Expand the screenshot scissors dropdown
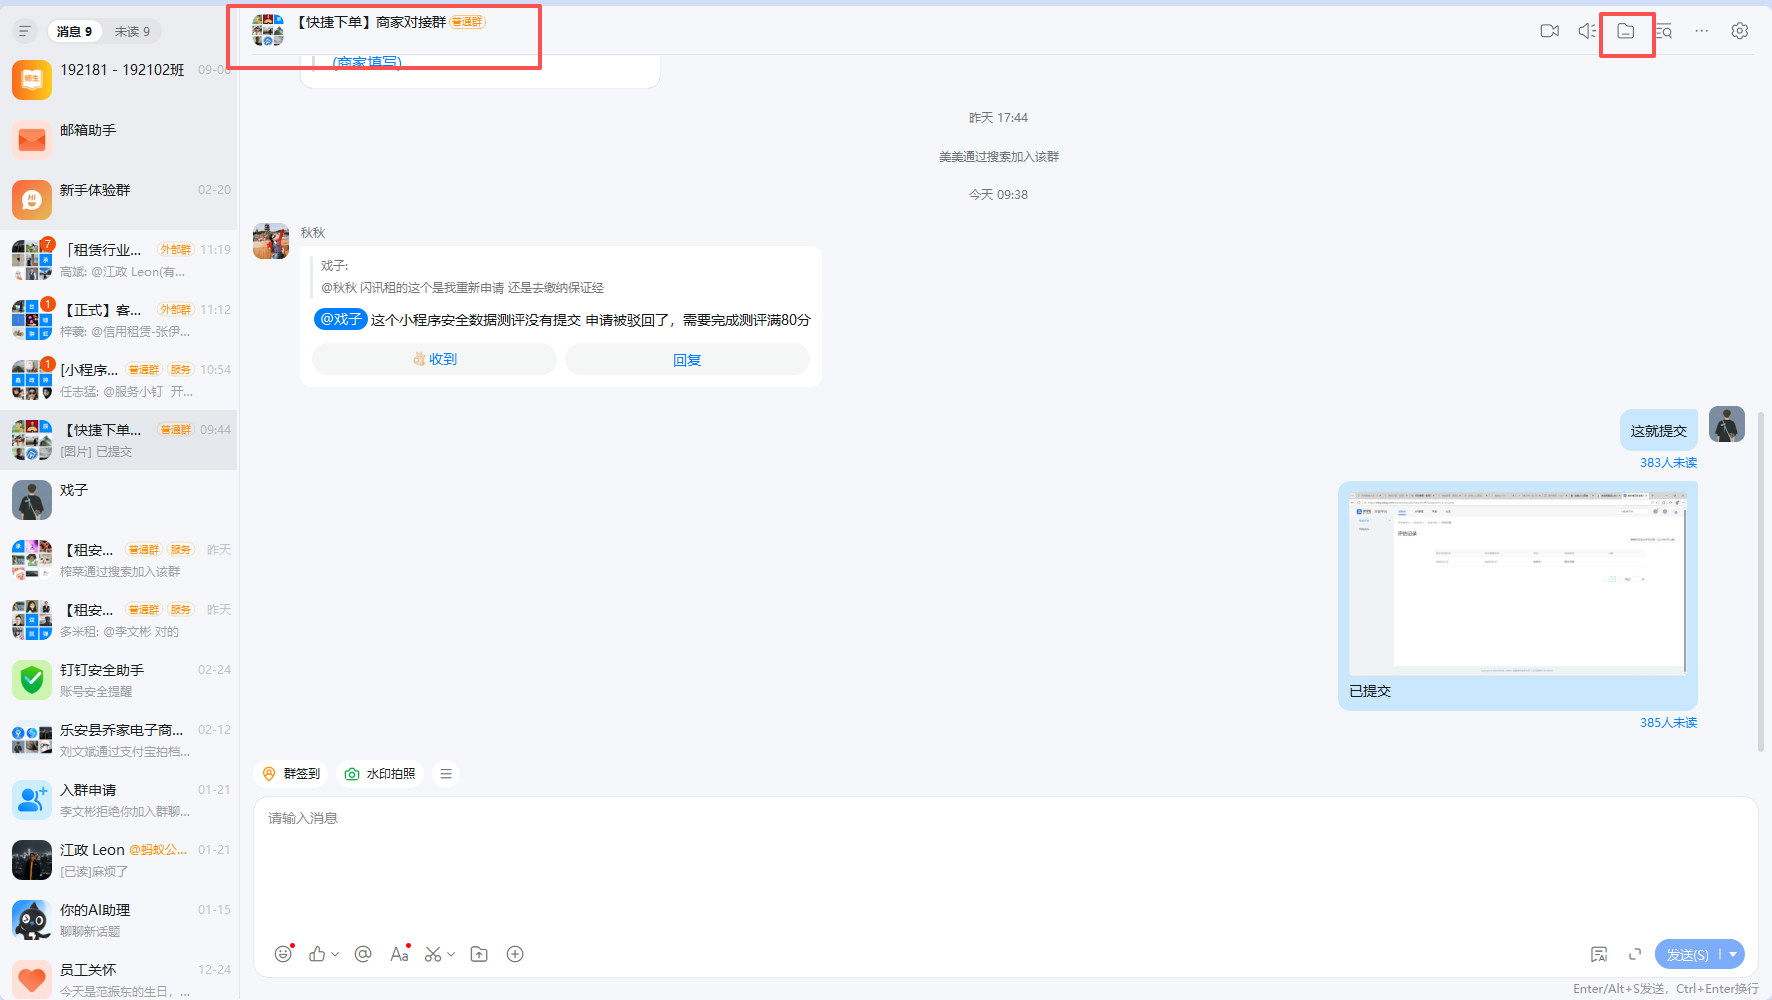The image size is (1772, 1000). [451, 955]
